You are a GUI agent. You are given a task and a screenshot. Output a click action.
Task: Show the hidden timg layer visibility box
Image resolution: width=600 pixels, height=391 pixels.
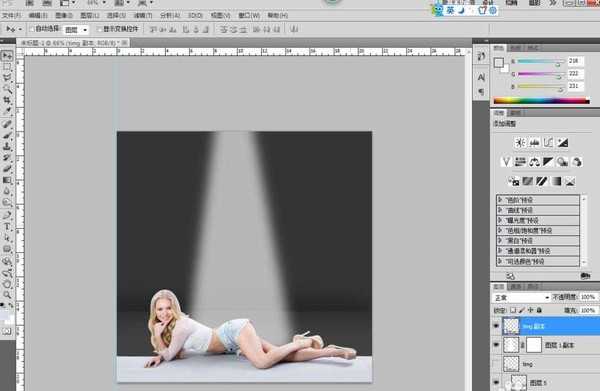tap(496, 364)
